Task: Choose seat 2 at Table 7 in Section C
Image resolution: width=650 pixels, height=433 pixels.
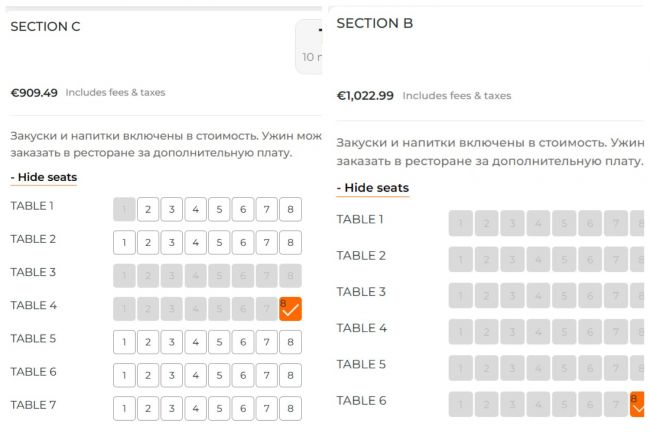Action: [148, 408]
